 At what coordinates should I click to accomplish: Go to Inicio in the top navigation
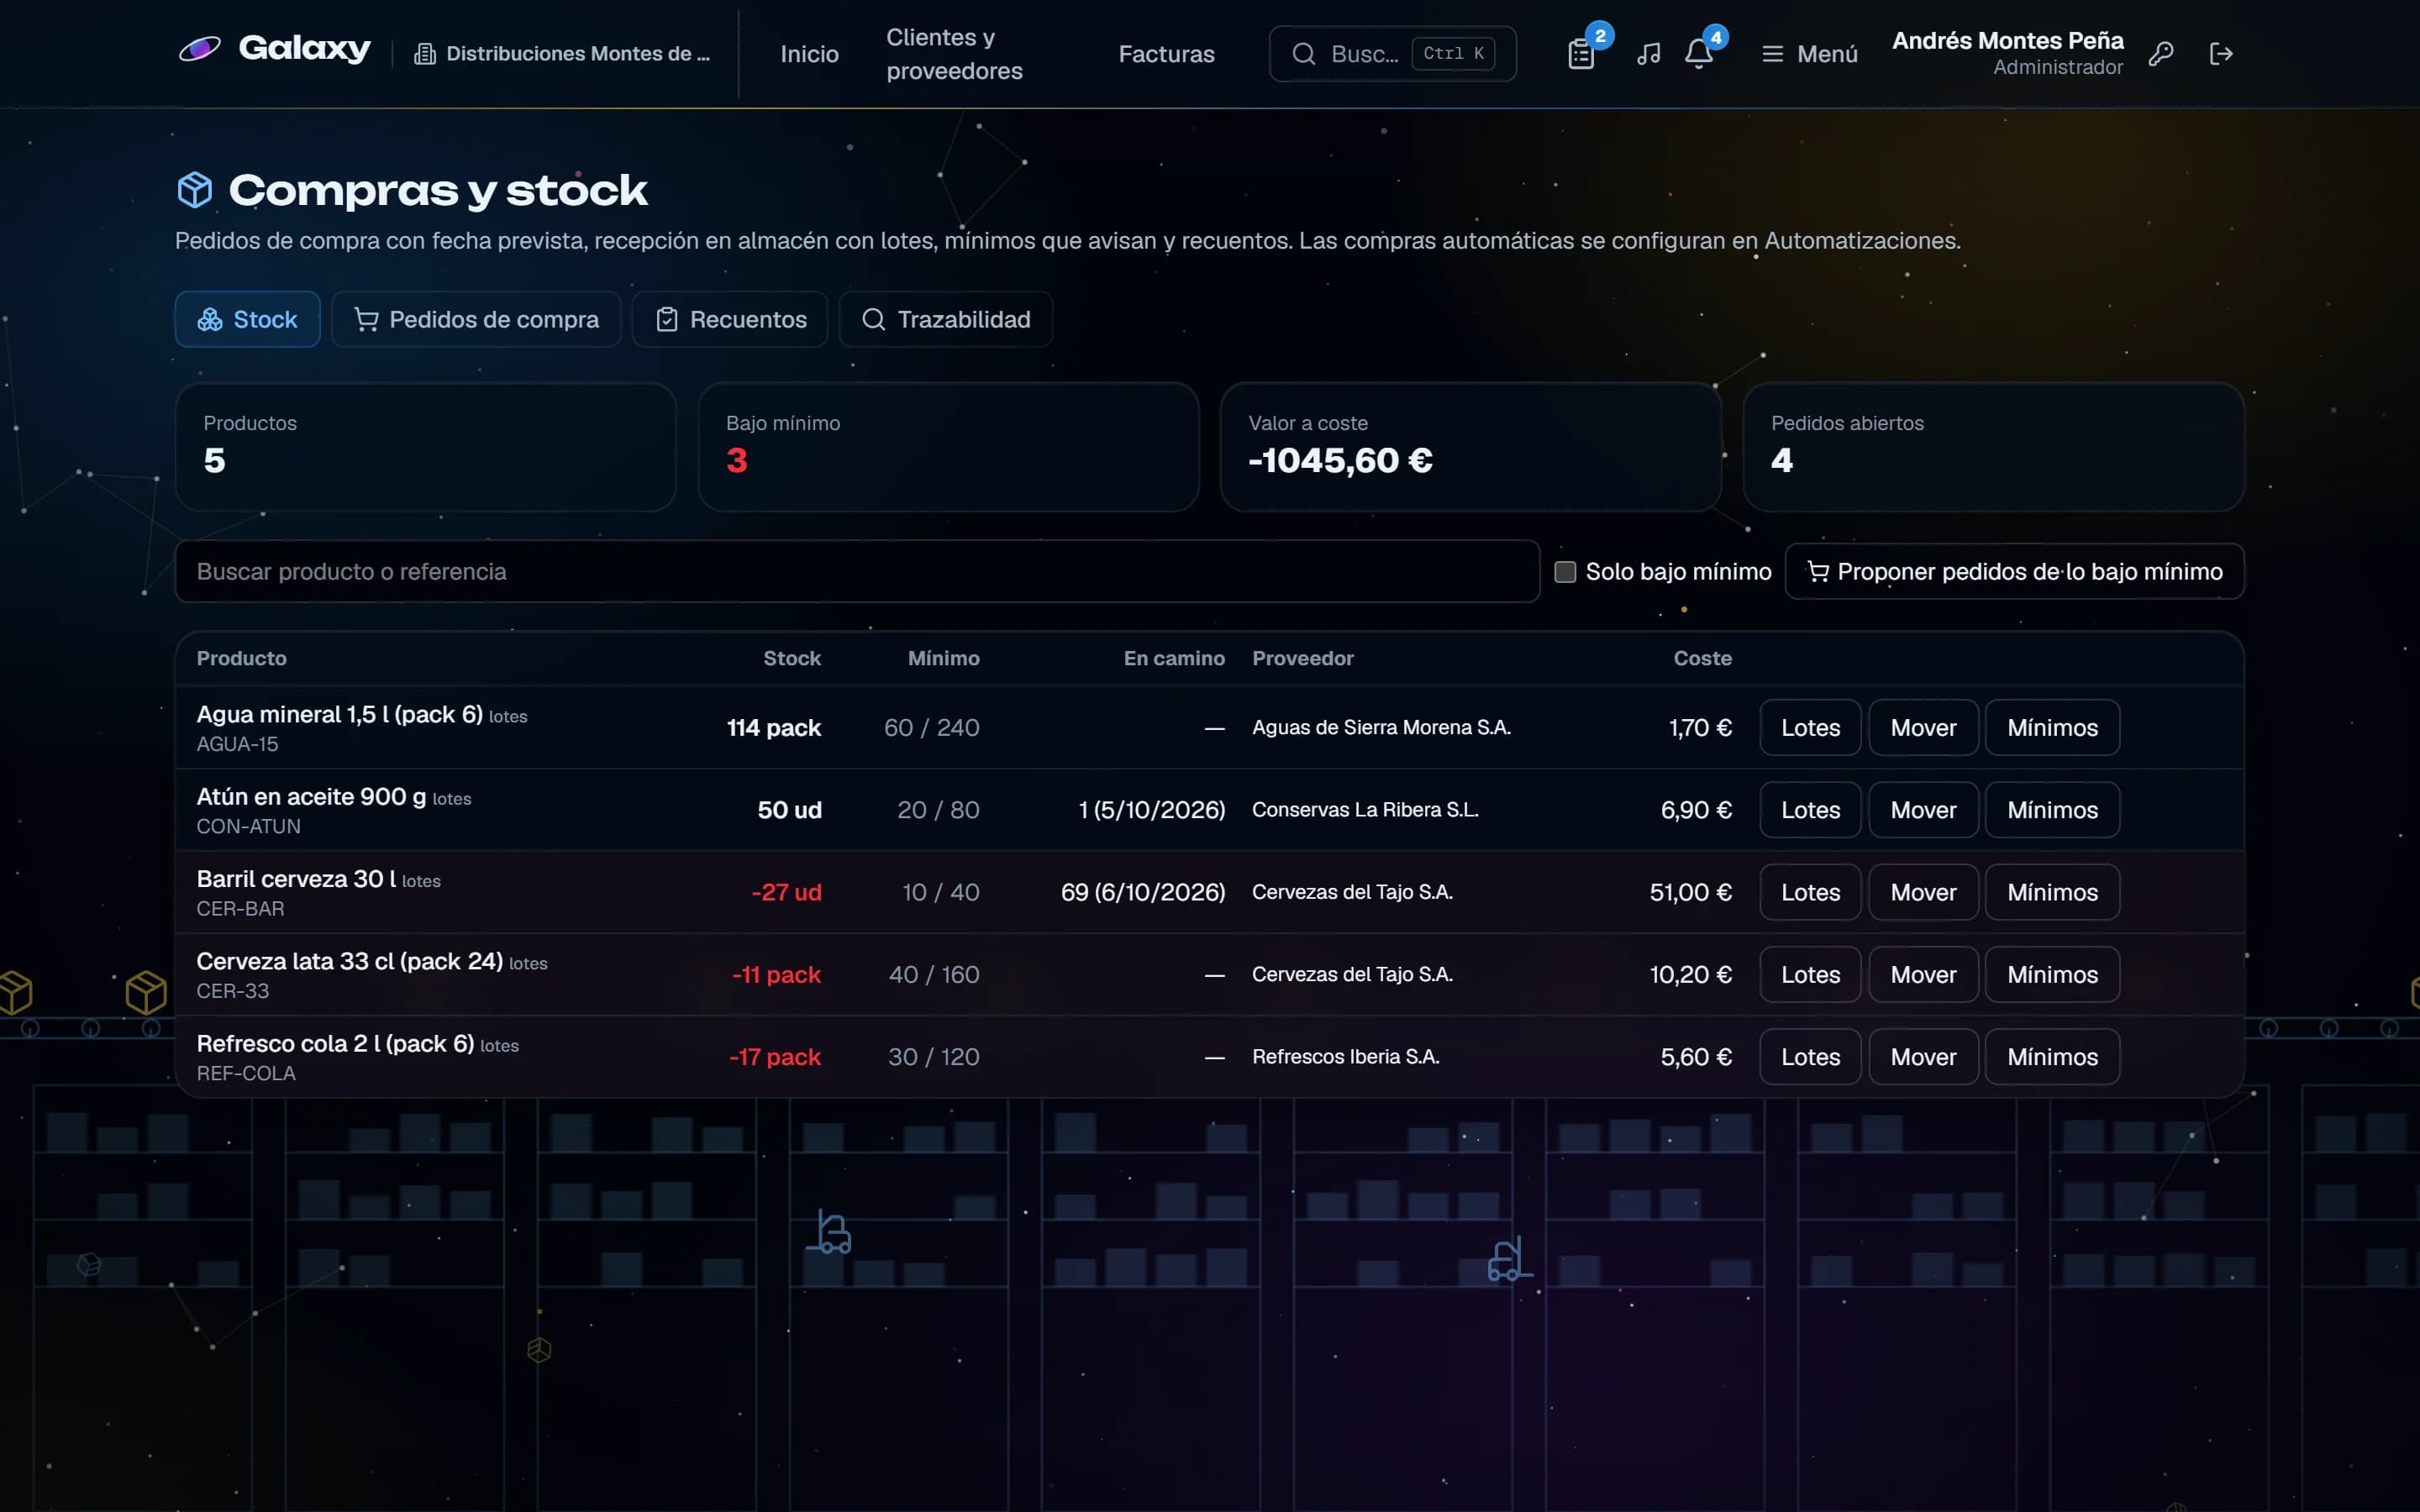pos(809,54)
